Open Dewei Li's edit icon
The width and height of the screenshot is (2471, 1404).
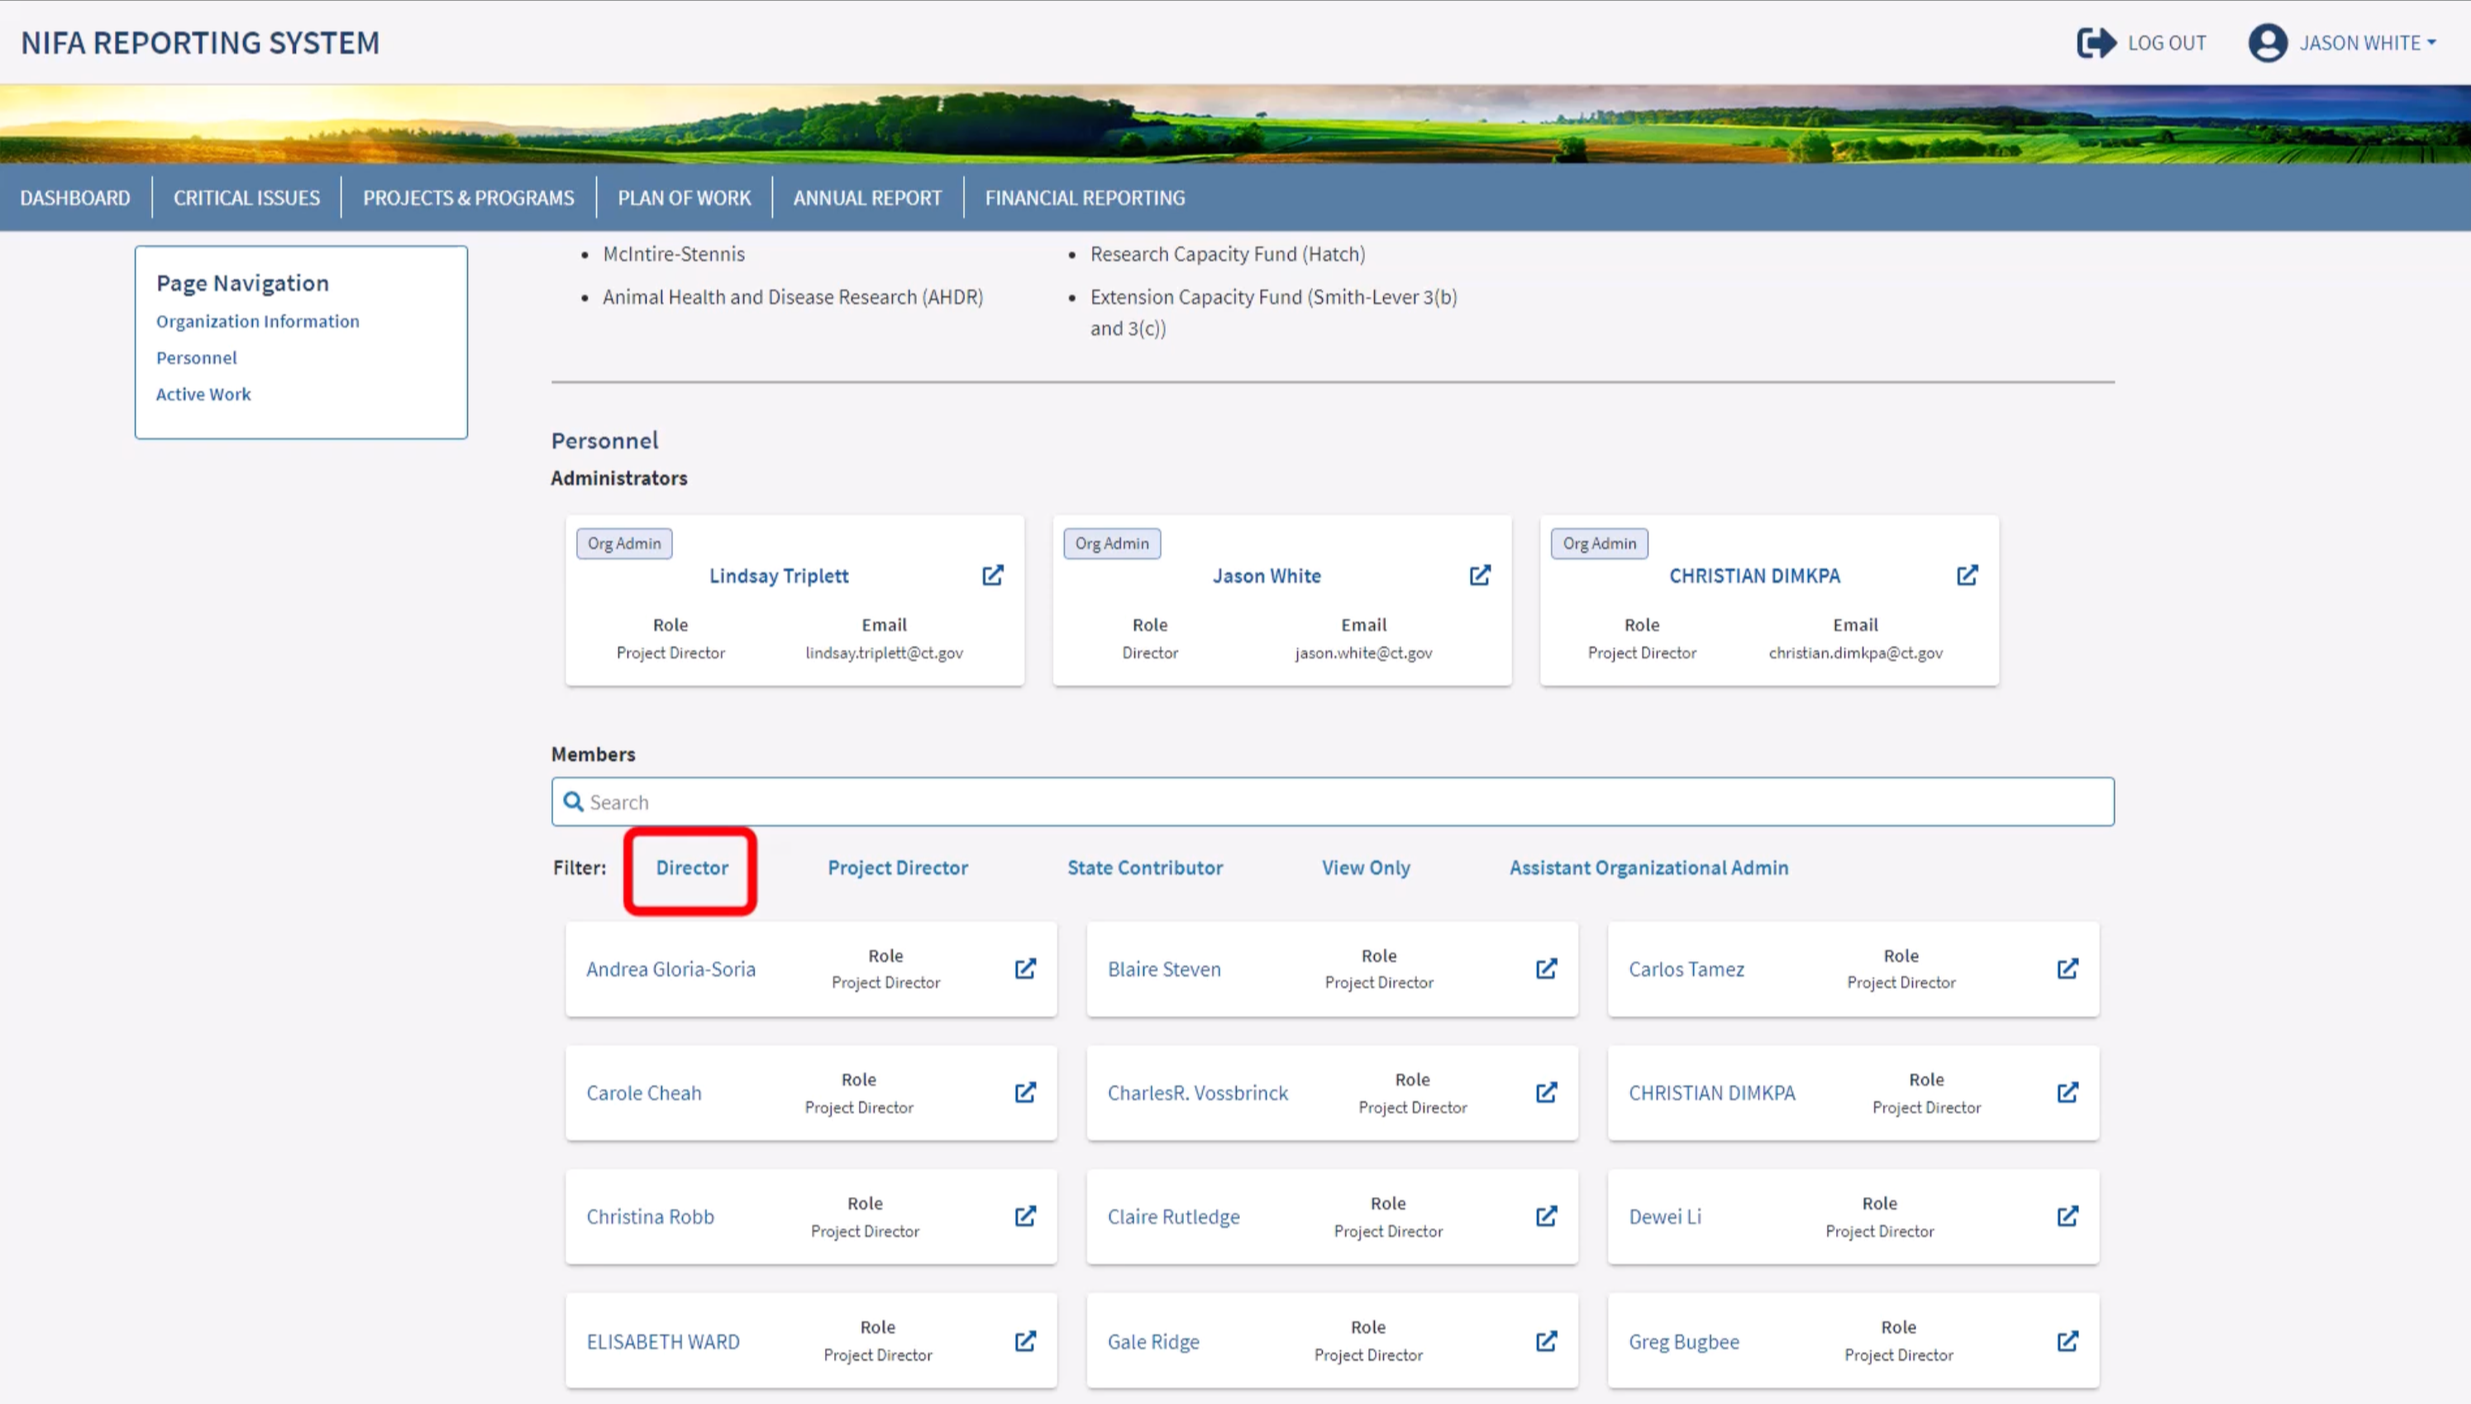coord(2067,1216)
